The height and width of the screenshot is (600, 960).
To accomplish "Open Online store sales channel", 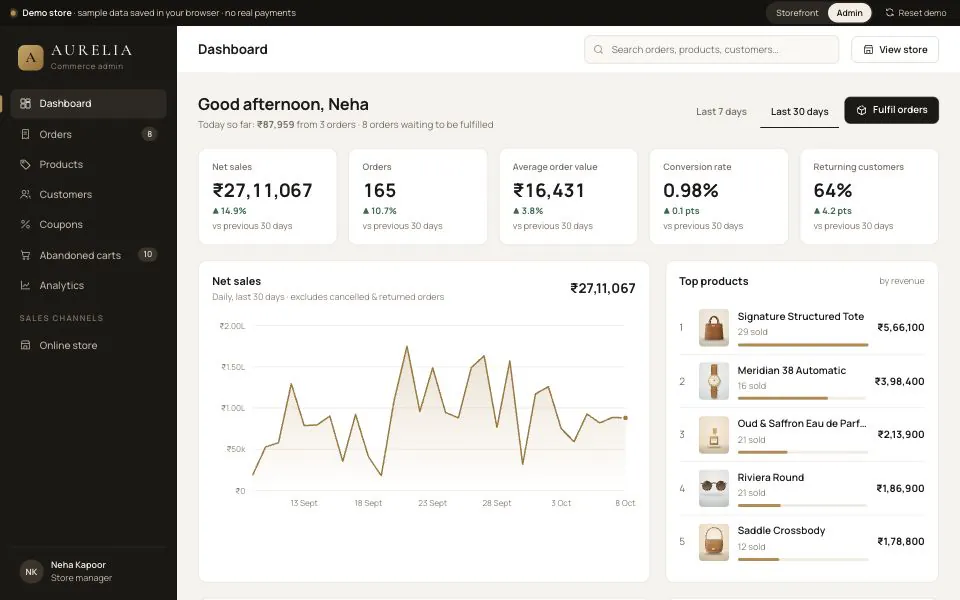I will tap(88, 345).
